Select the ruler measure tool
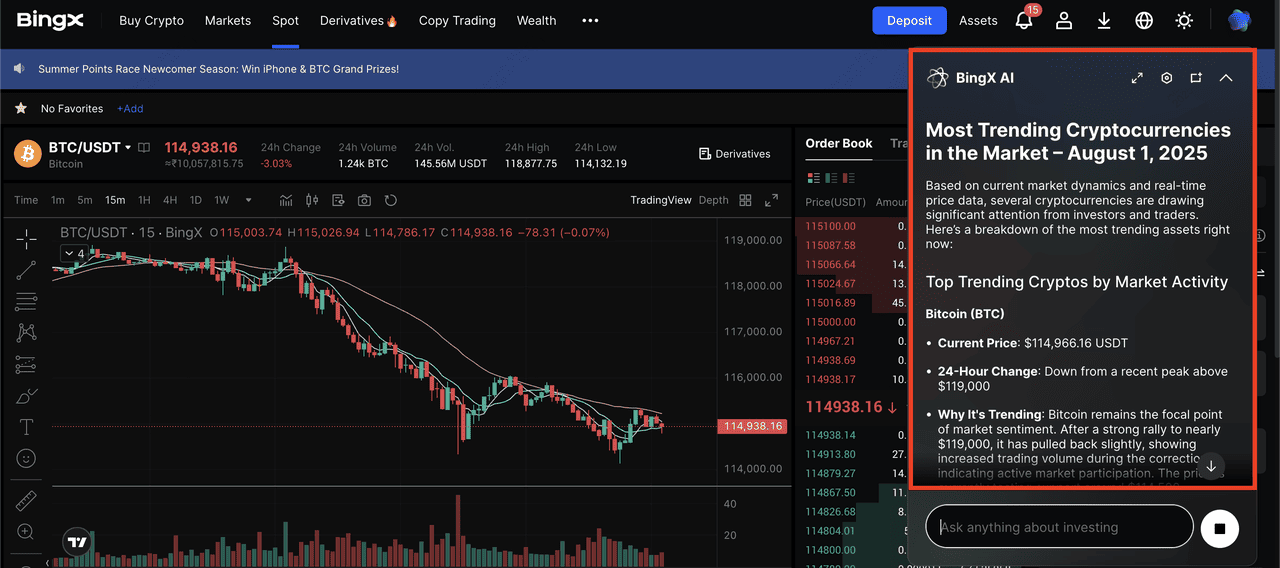This screenshot has height=568, width=1280. pos(26,500)
